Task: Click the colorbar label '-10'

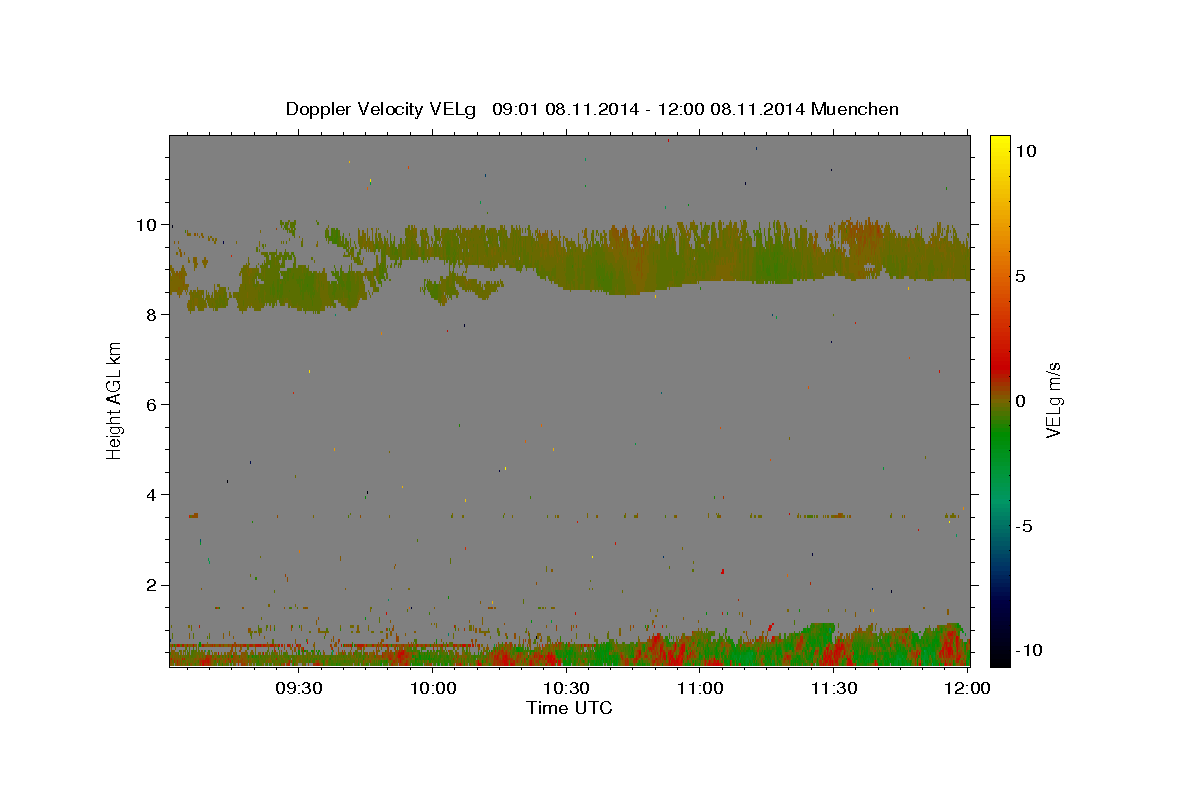Action: click(x=1029, y=650)
